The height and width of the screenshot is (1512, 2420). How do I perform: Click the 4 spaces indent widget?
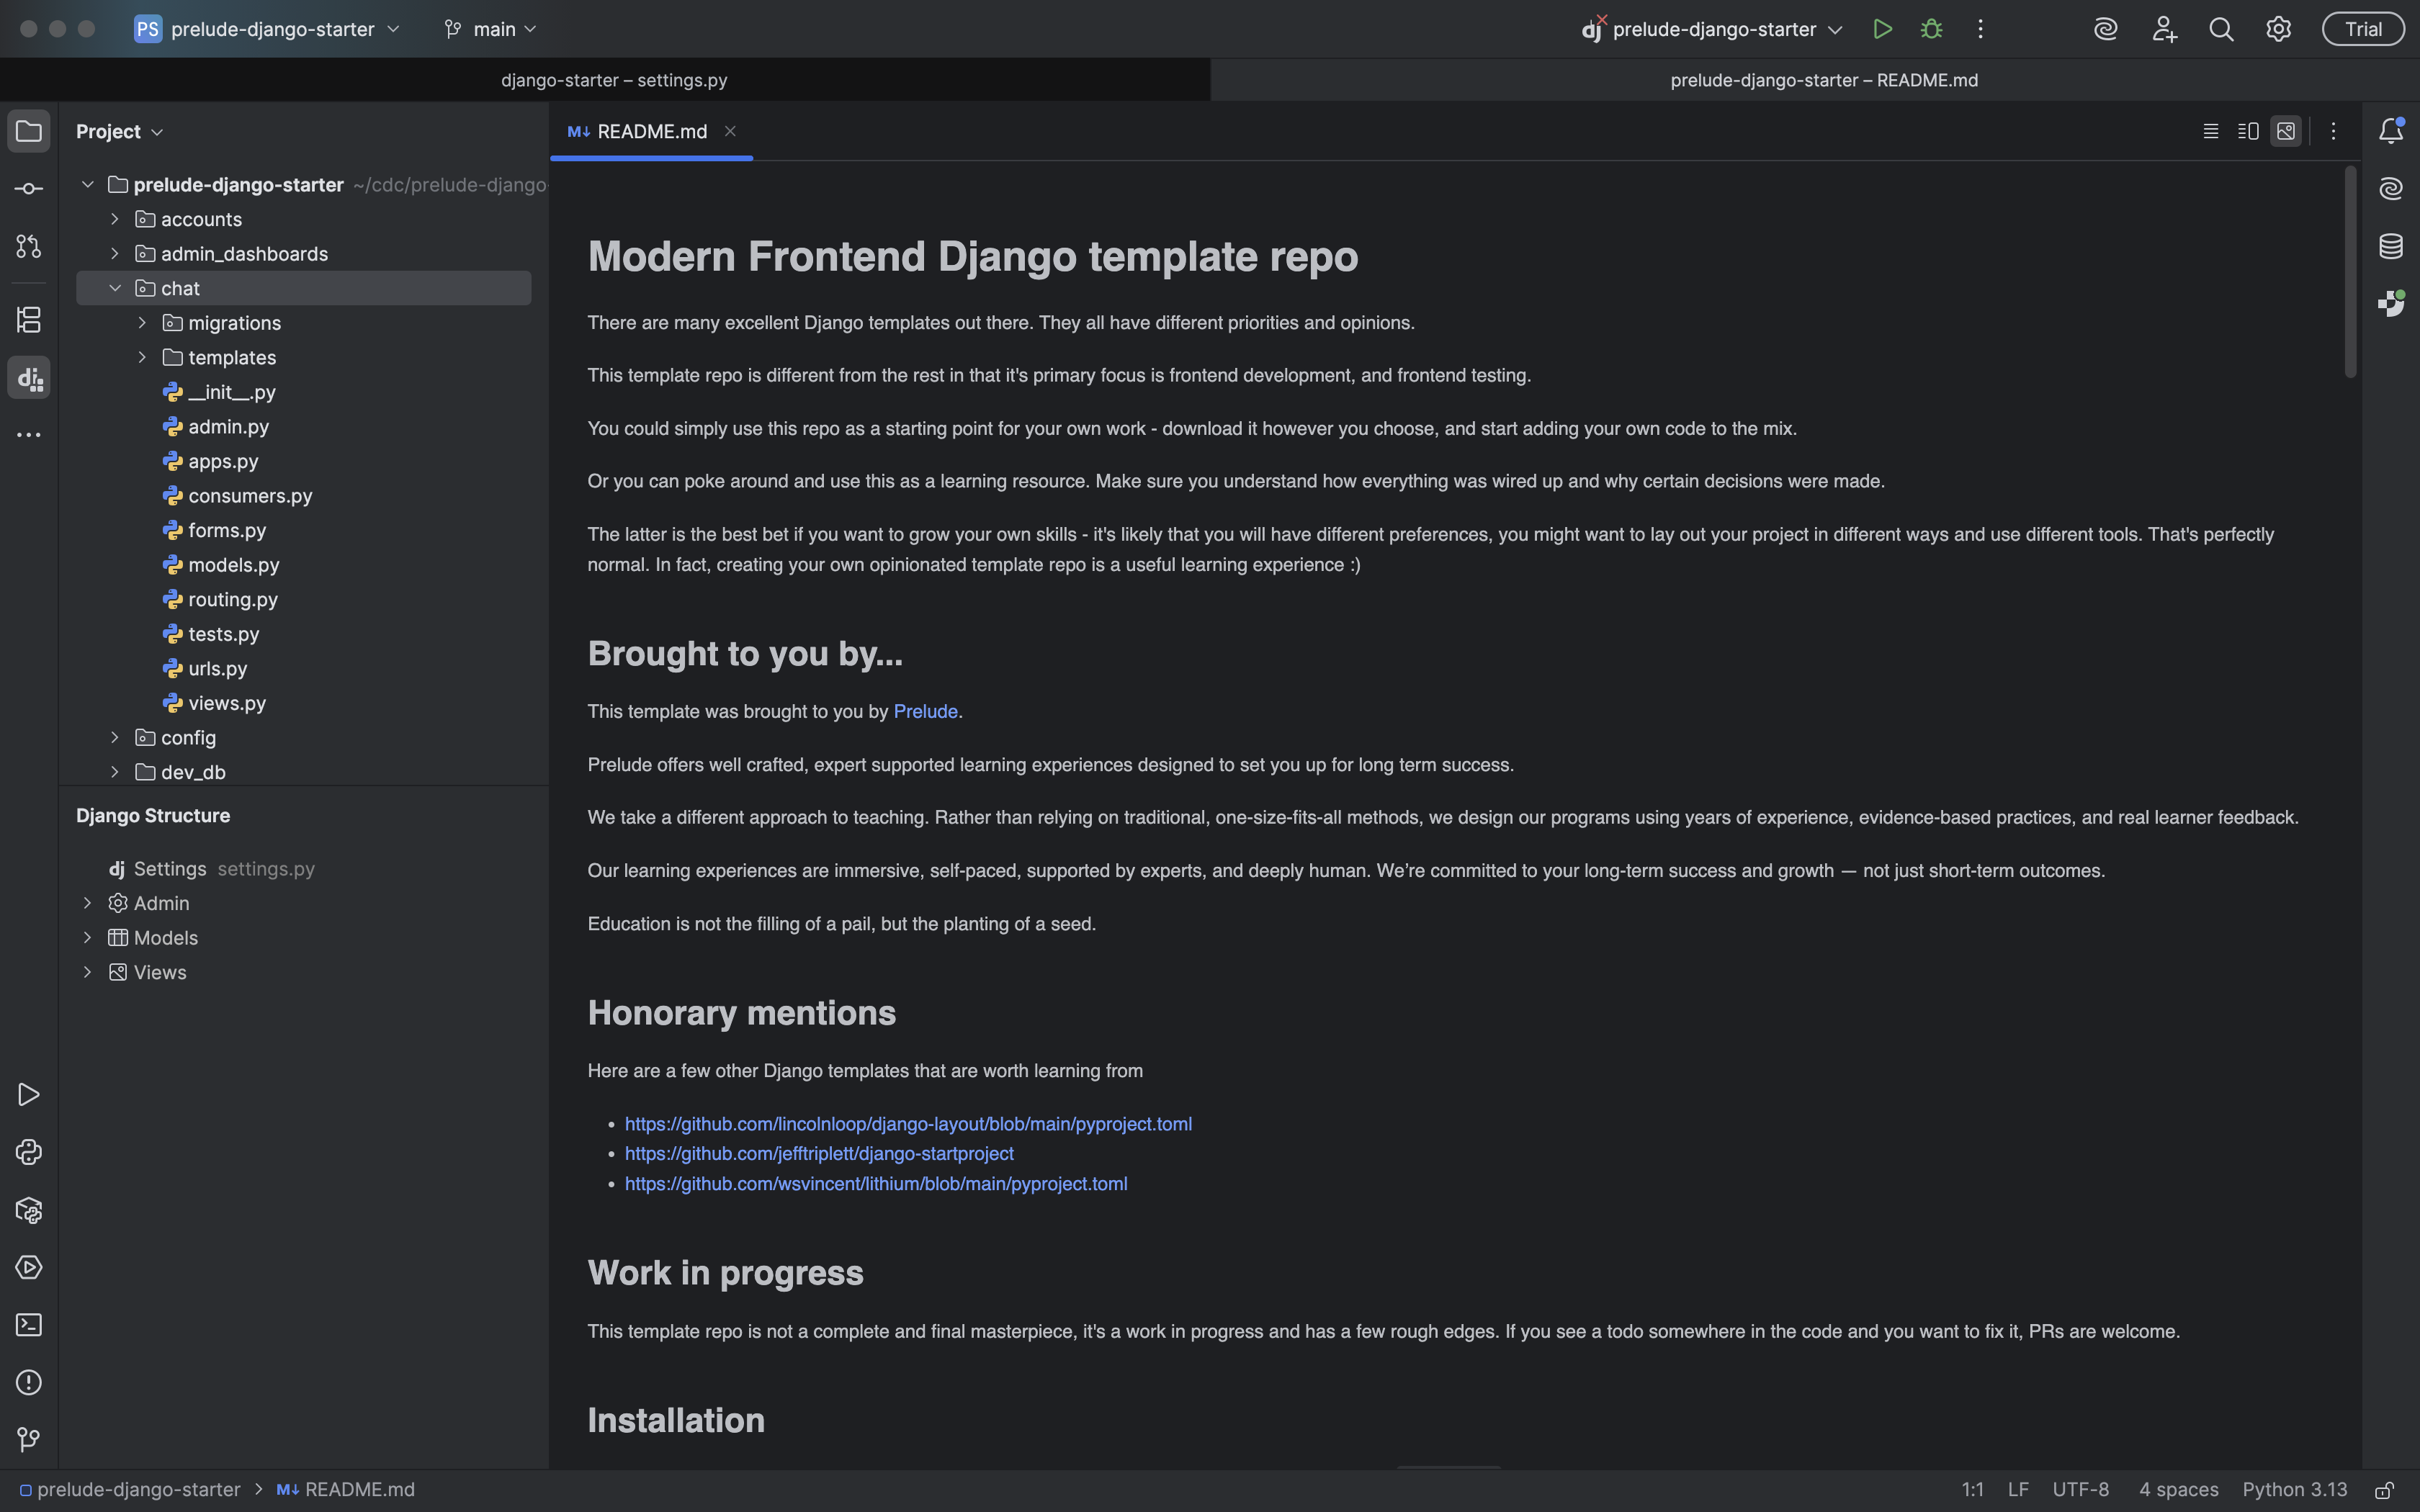(2178, 1490)
